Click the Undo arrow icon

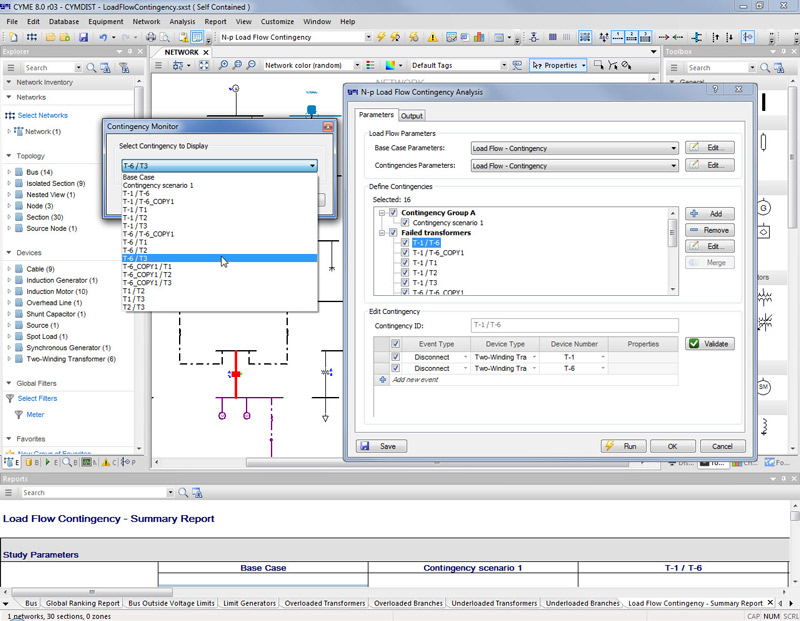pos(102,37)
